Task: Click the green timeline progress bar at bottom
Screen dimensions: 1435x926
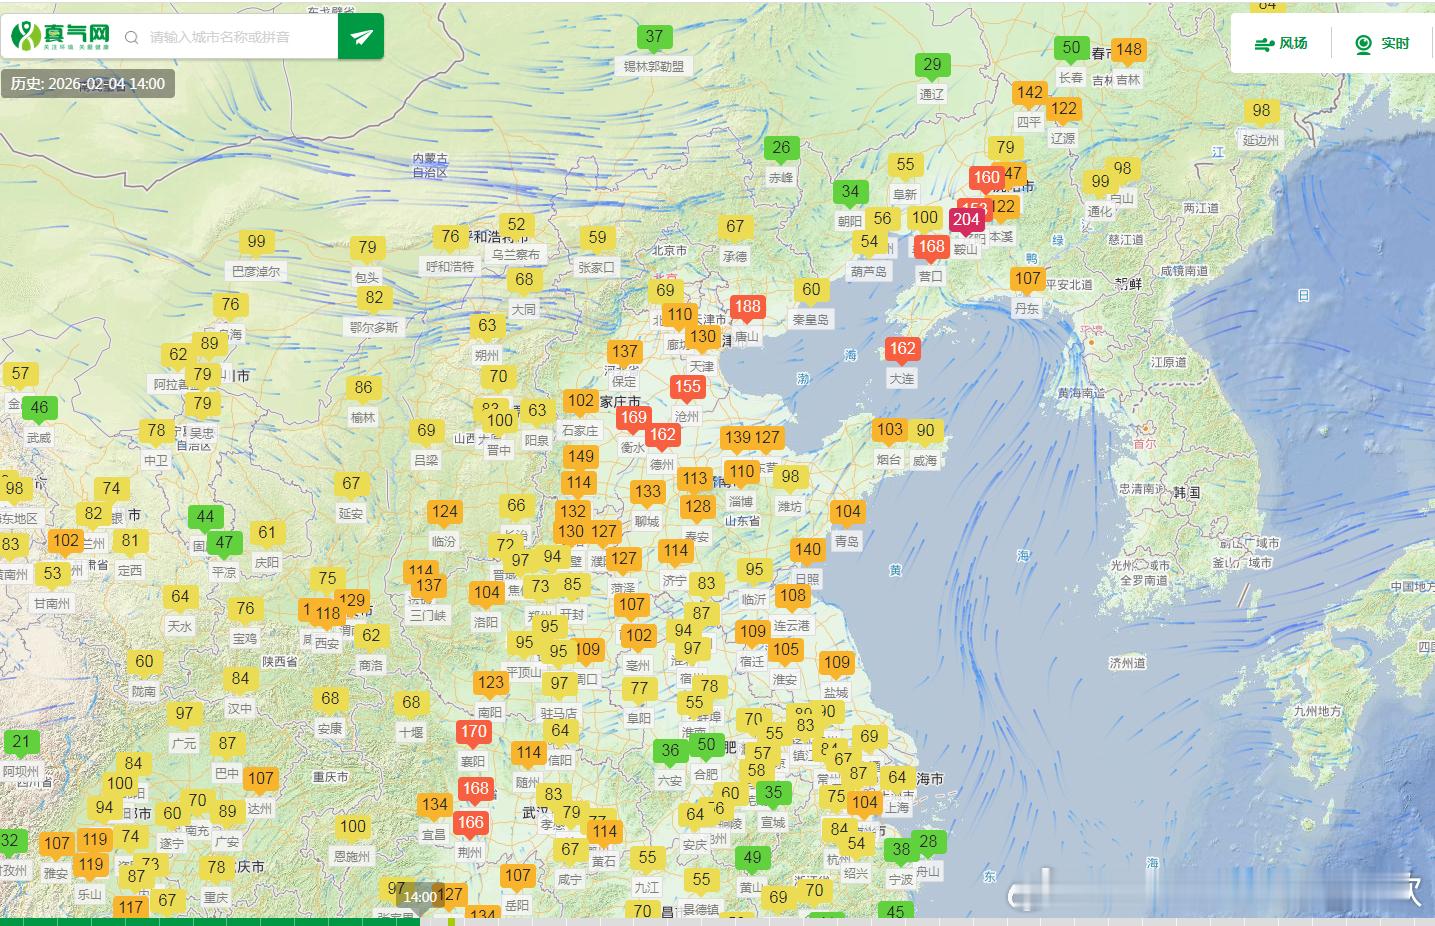Action: (210, 921)
